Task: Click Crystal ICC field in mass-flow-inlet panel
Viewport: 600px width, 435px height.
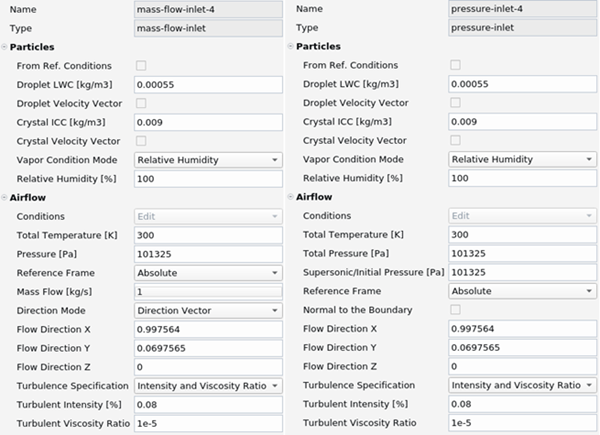Action: click(x=208, y=122)
